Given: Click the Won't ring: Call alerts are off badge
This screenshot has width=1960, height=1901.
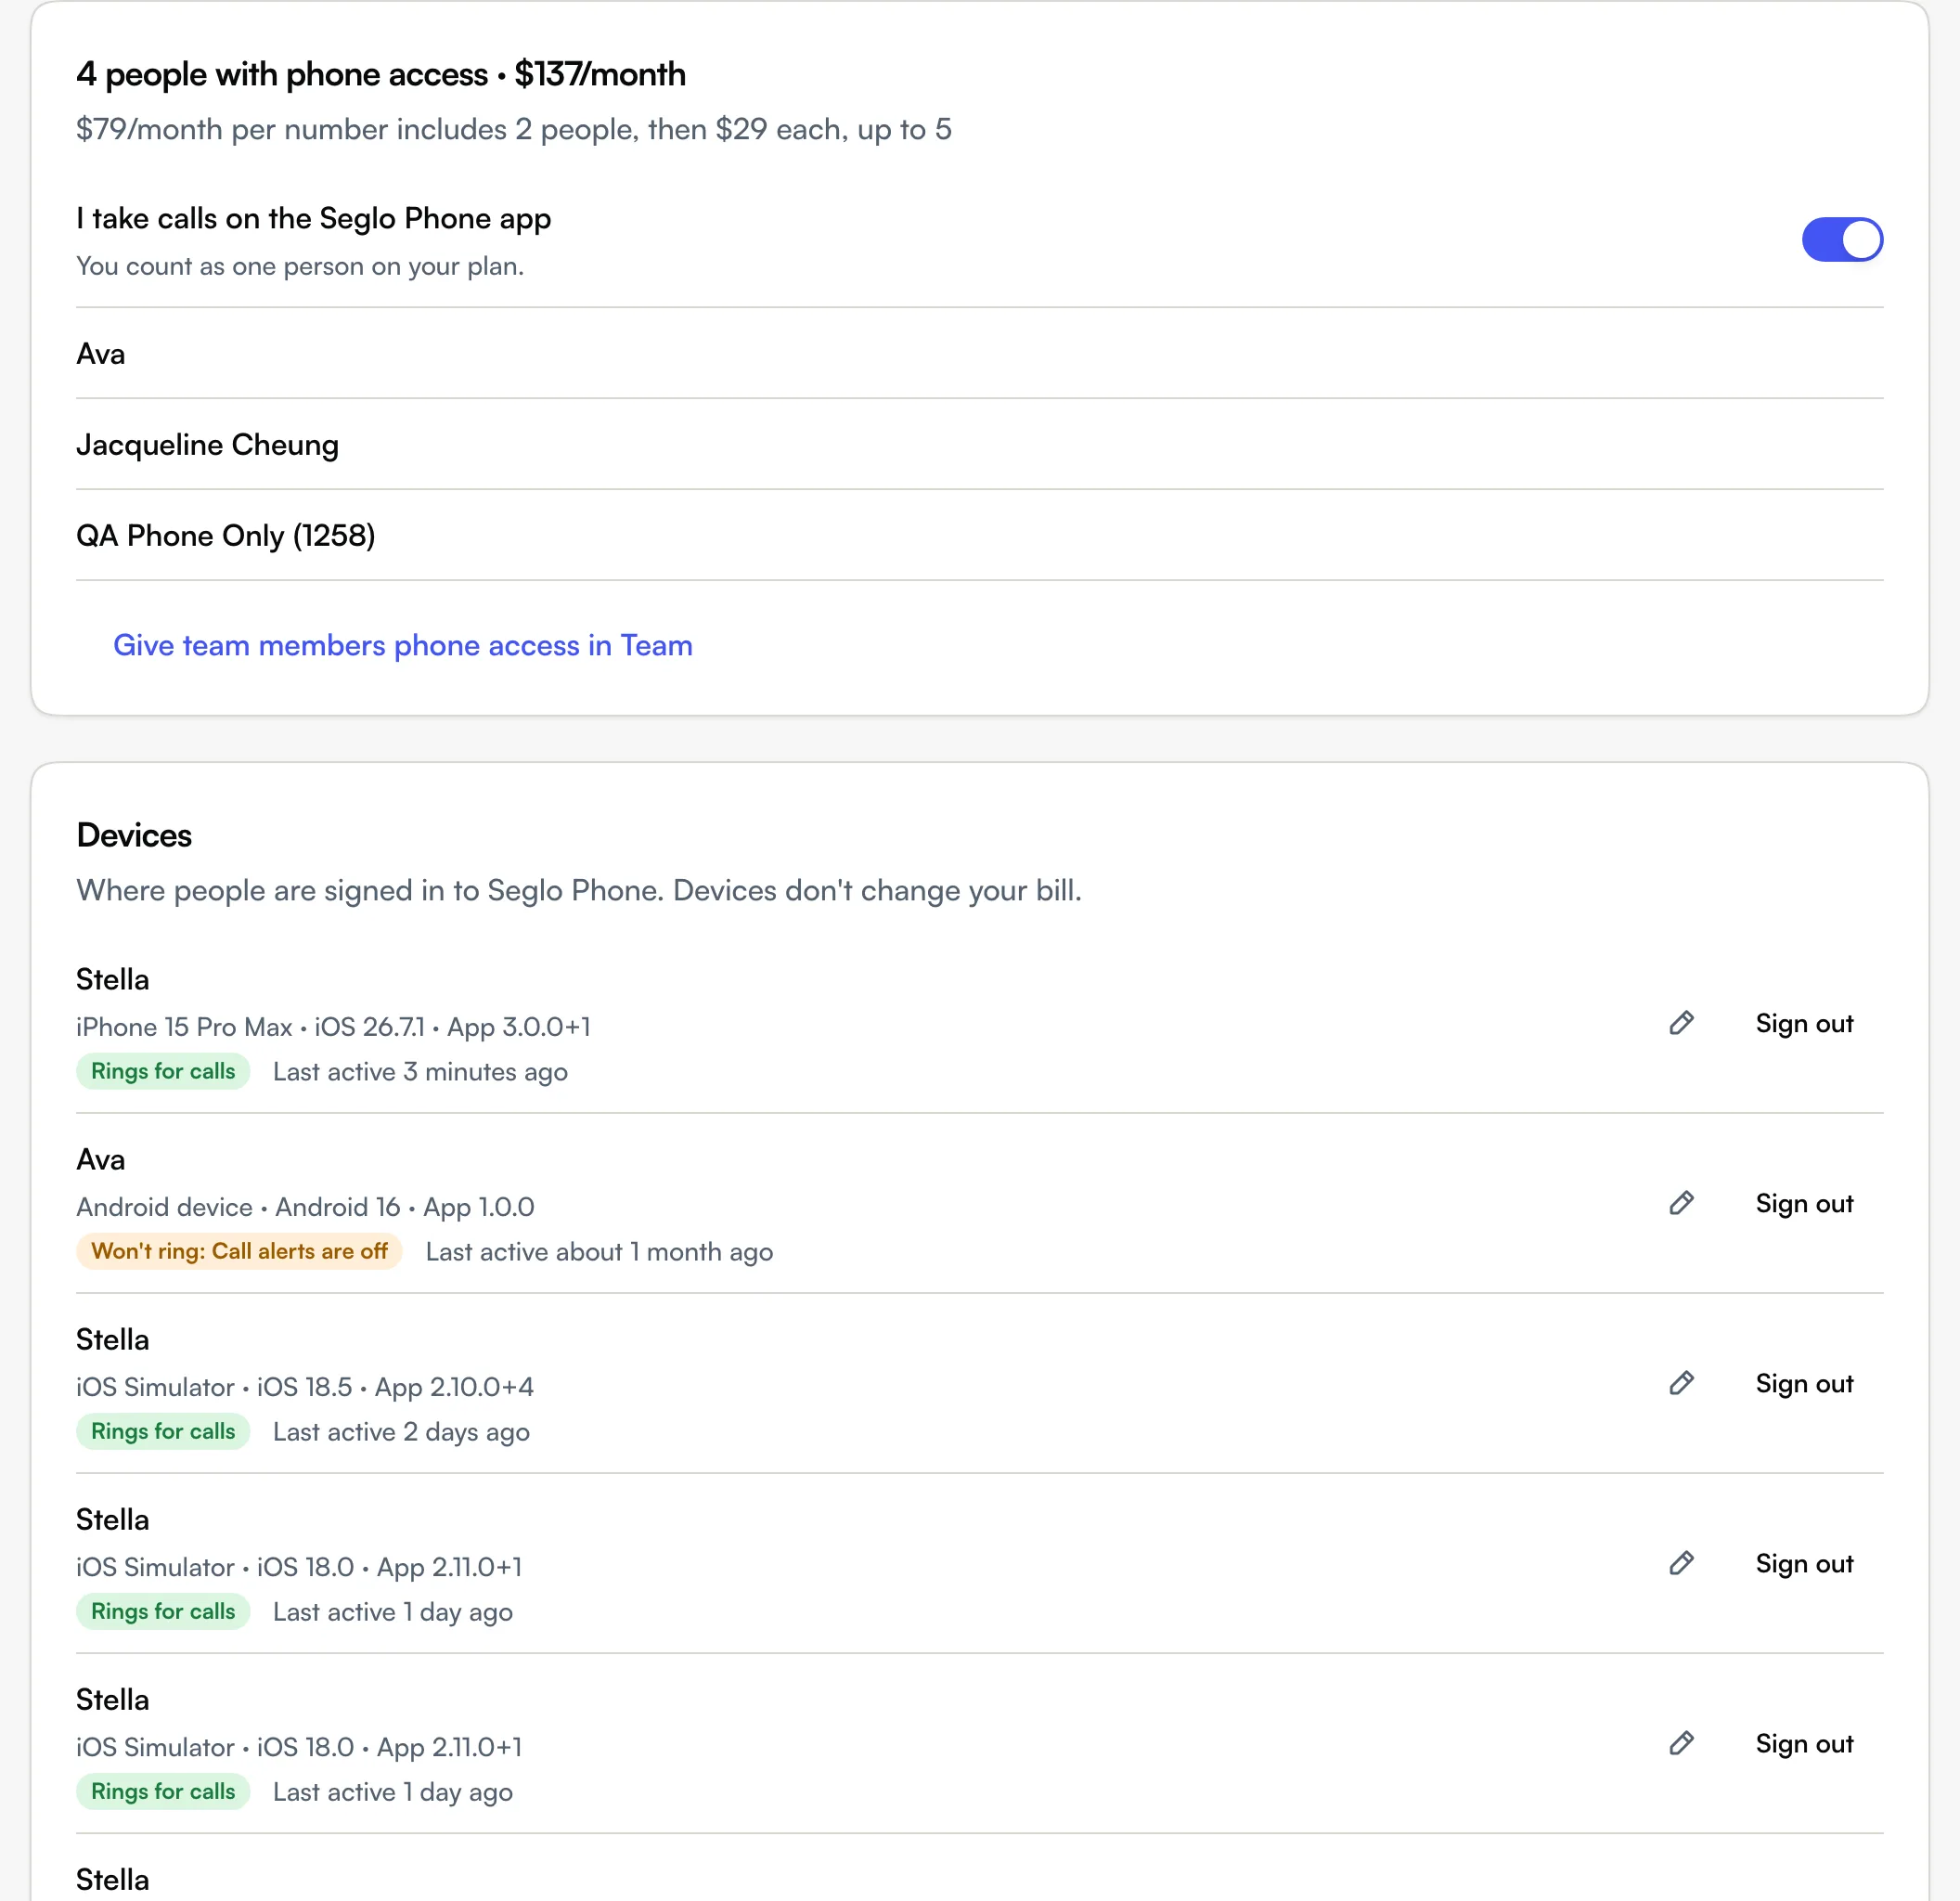Looking at the screenshot, I should [239, 1251].
